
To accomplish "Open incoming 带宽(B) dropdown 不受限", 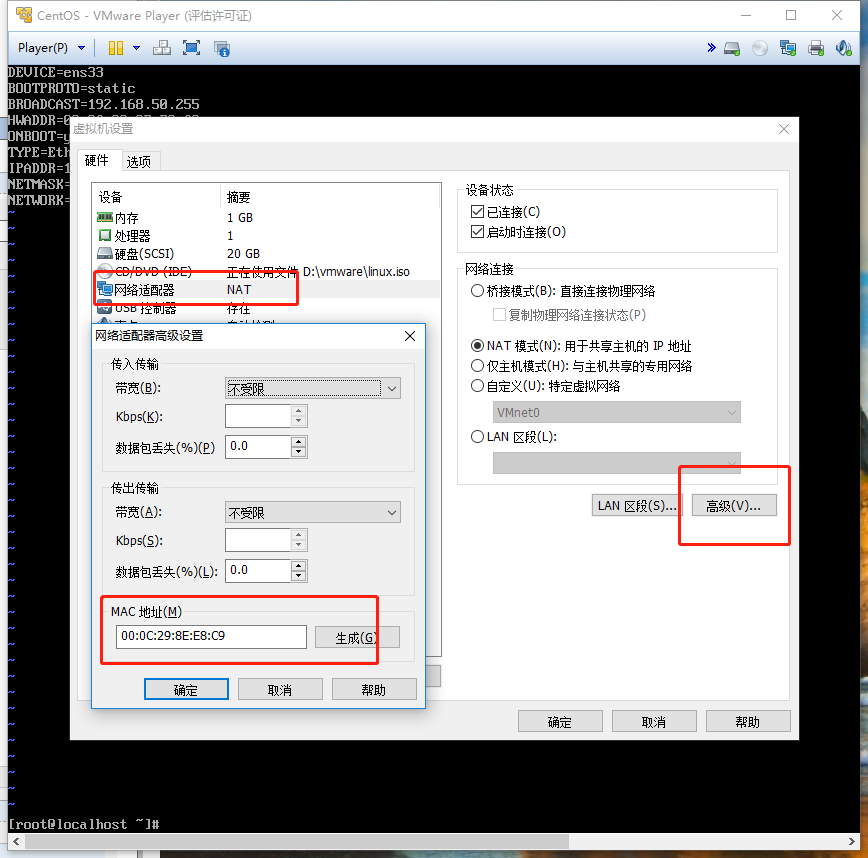I will tap(313, 388).
